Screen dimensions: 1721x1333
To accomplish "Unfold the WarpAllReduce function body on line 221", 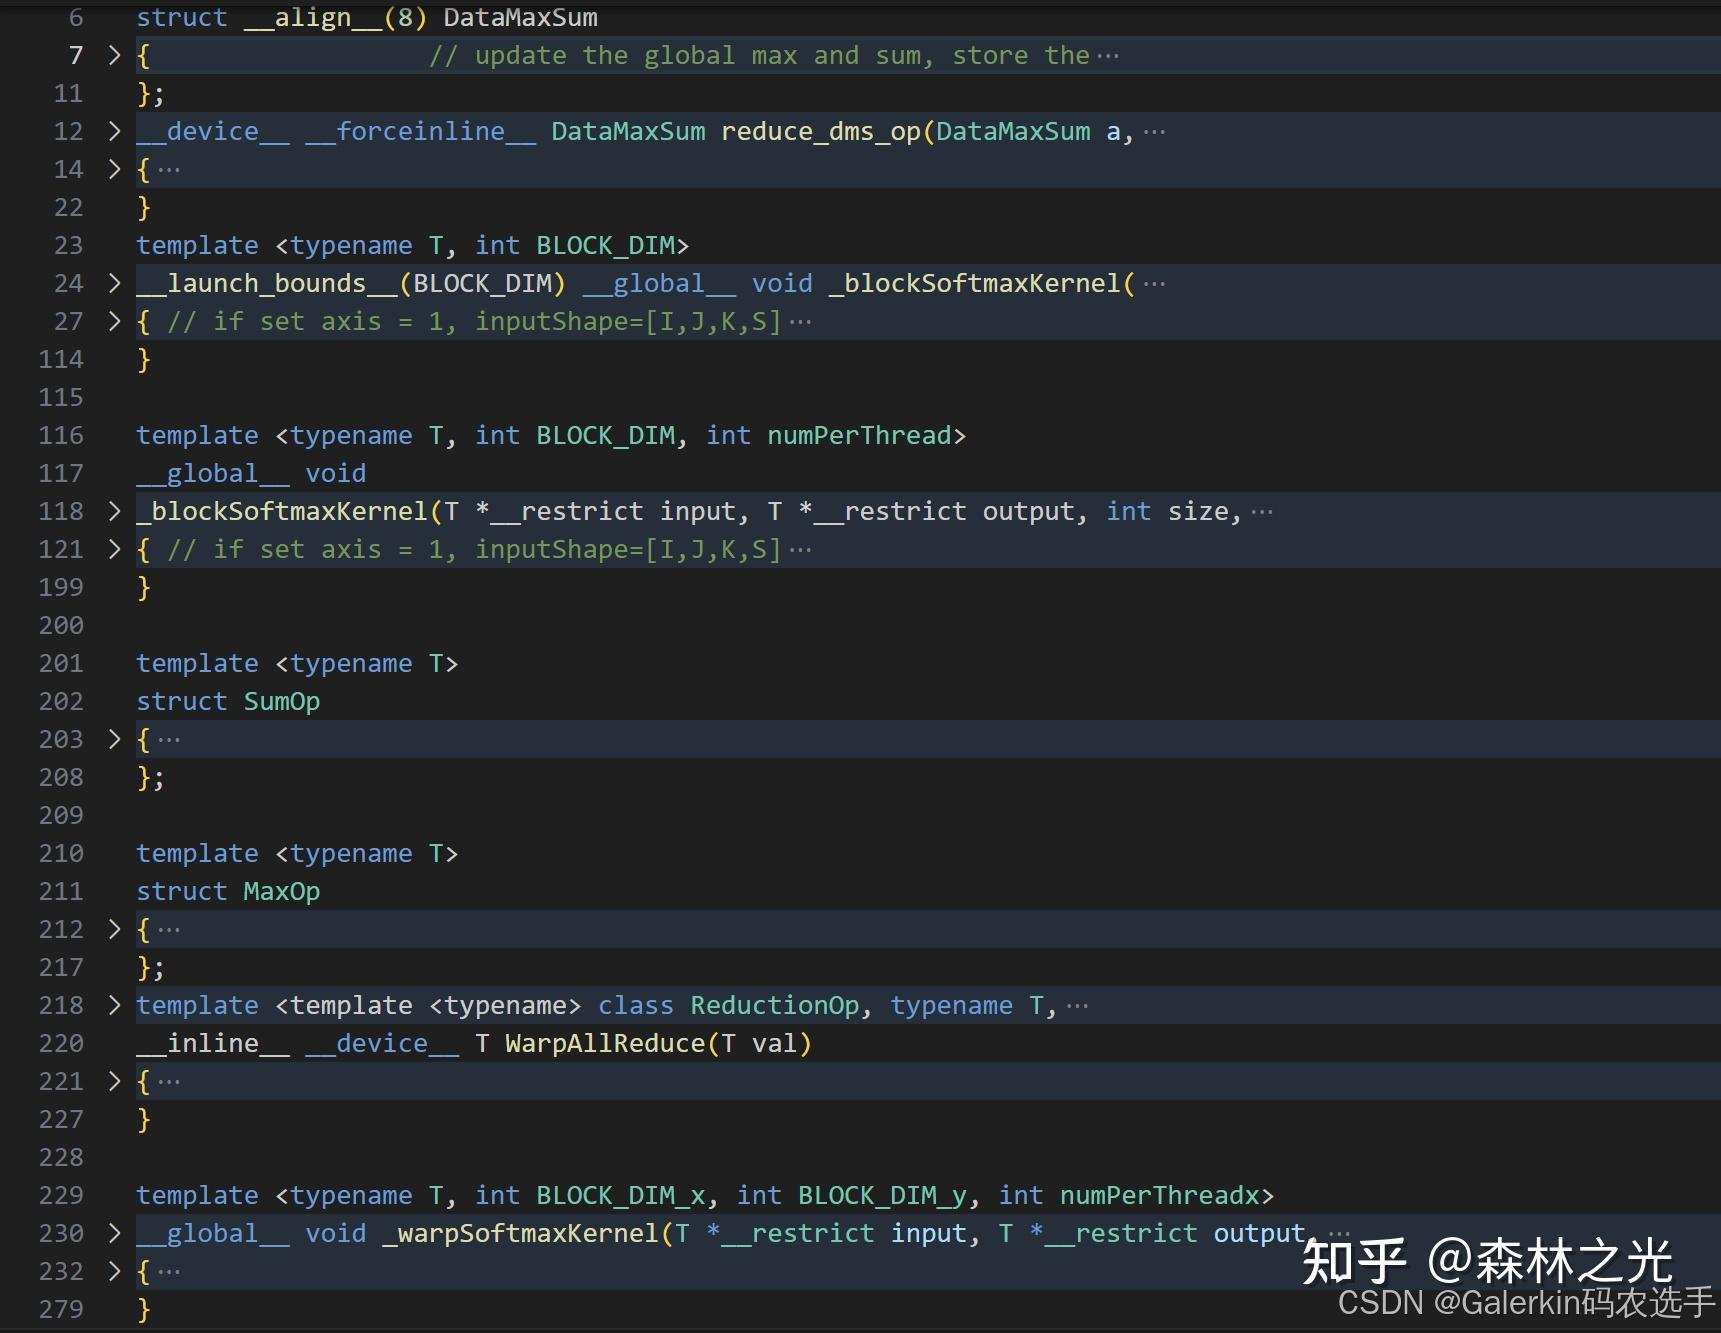I will 113,1081.
